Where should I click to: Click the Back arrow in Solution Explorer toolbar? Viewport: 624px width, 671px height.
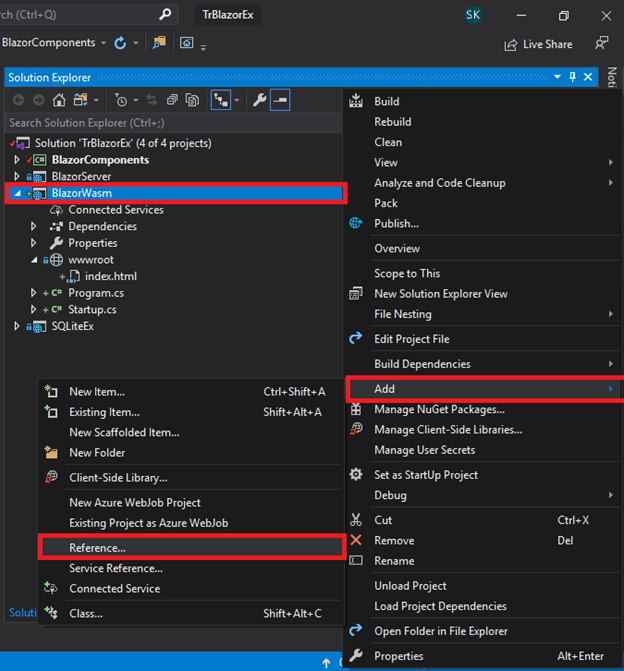[18, 100]
